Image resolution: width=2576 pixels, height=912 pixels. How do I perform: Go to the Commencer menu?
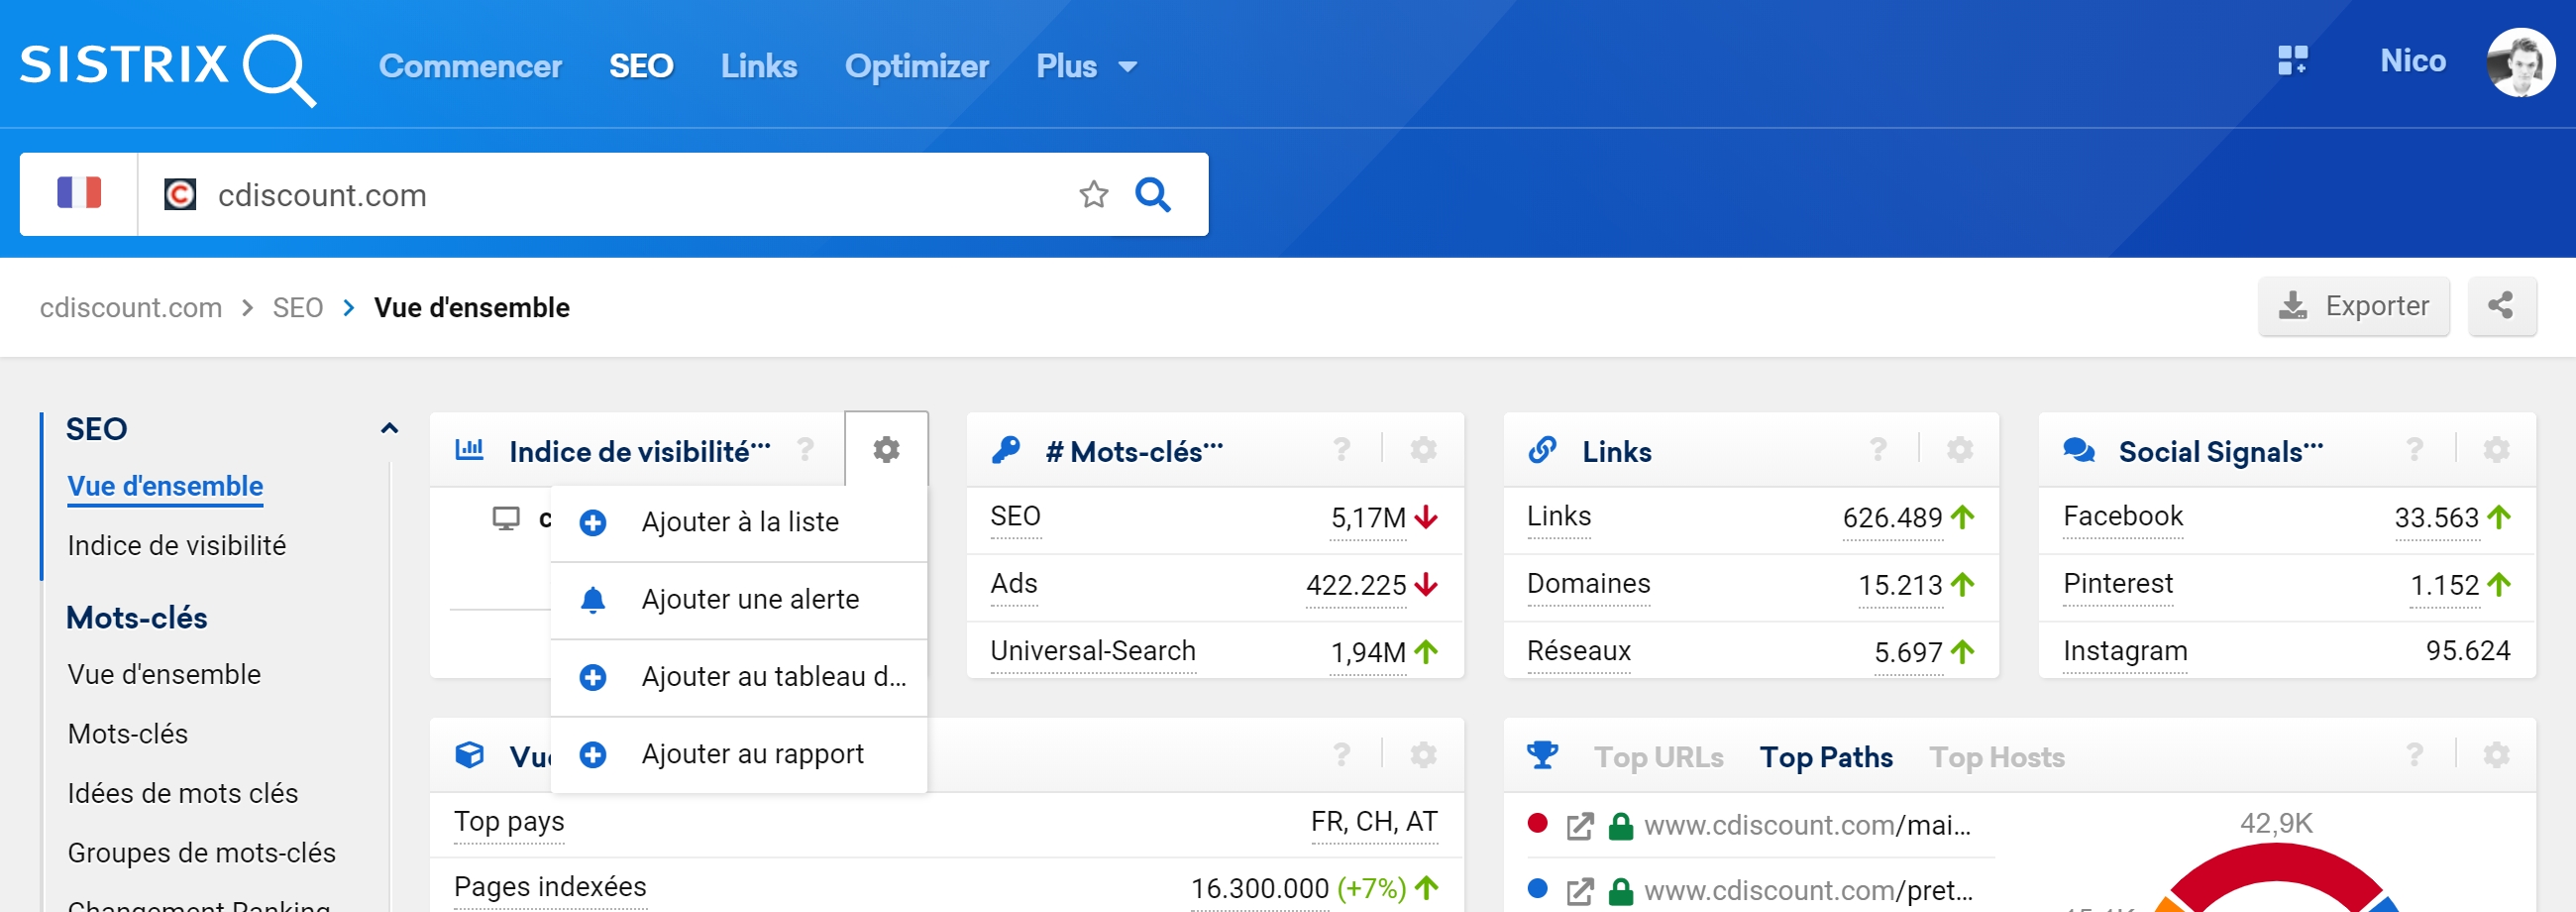click(470, 66)
